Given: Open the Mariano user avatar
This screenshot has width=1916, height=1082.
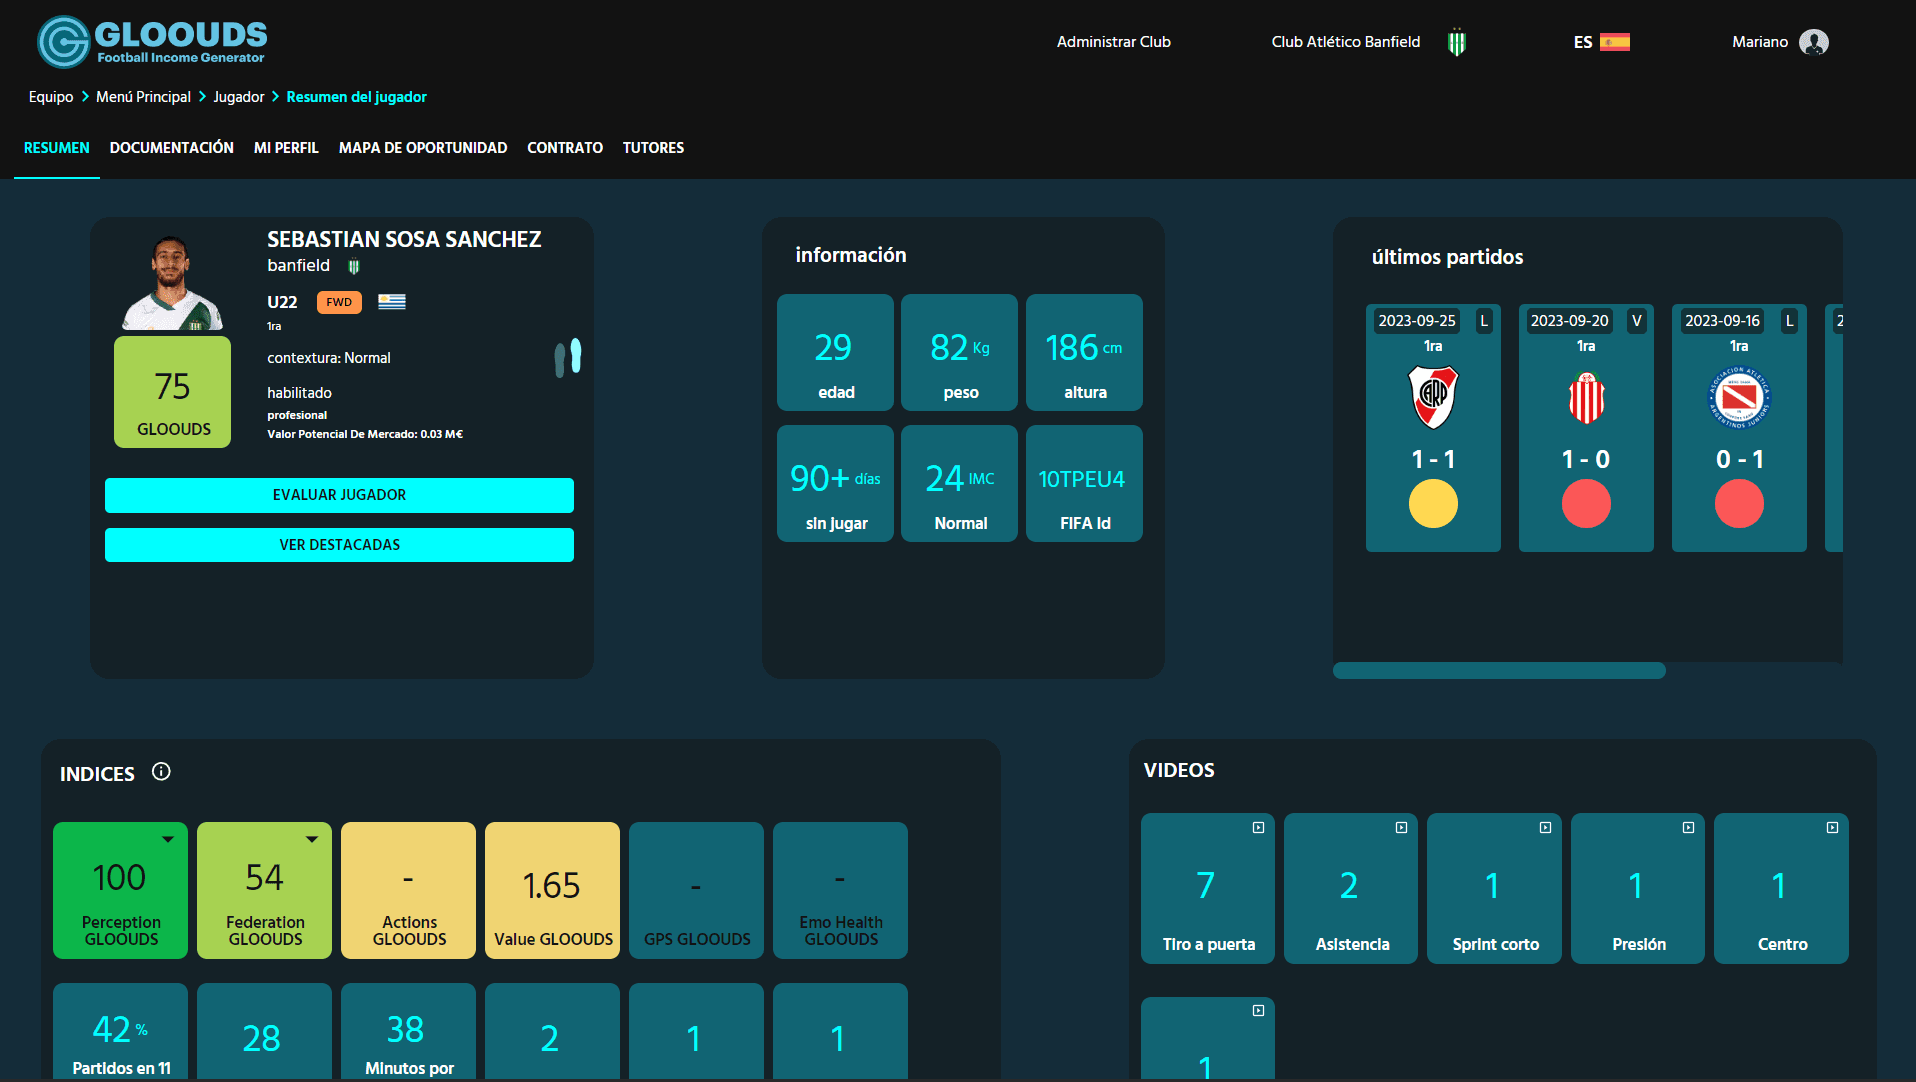Looking at the screenshot, I should coord(1813,42).
